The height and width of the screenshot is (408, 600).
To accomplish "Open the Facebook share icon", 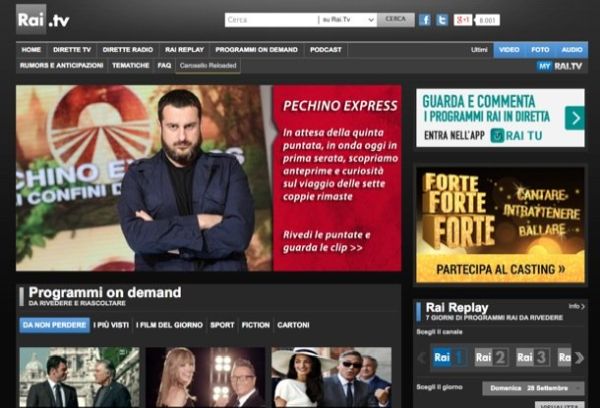I will pyautogui.click(x=424, y=20).
